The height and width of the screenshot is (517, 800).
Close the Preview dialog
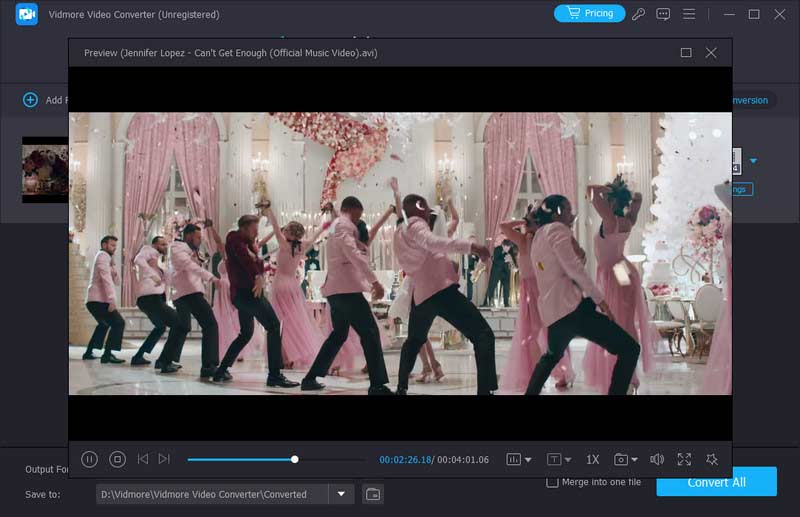(711, 53)
